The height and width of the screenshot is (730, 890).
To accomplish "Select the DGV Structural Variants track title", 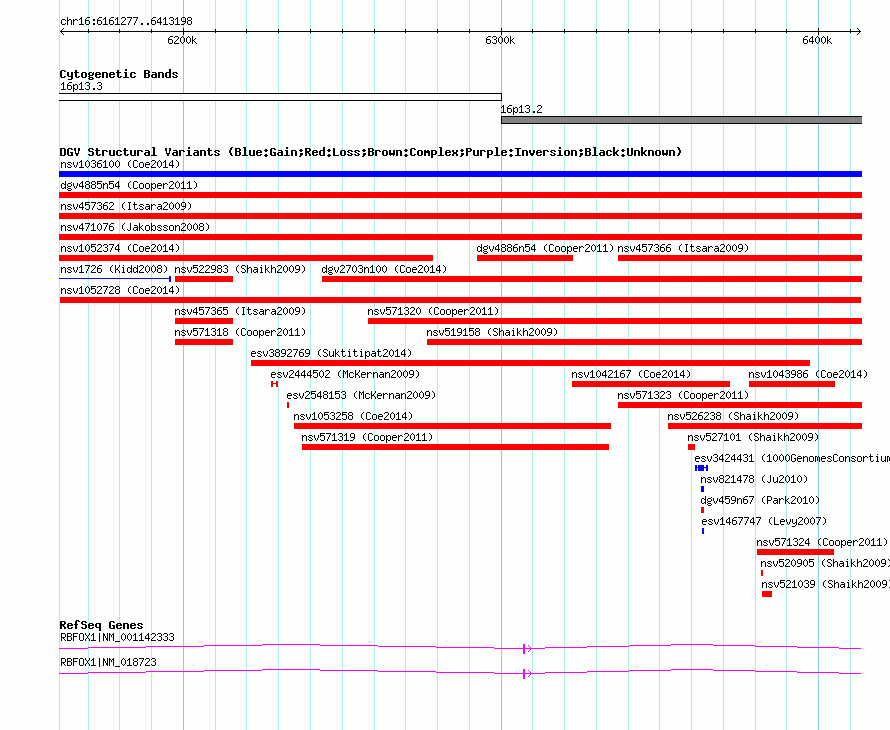I will (371, 152).
